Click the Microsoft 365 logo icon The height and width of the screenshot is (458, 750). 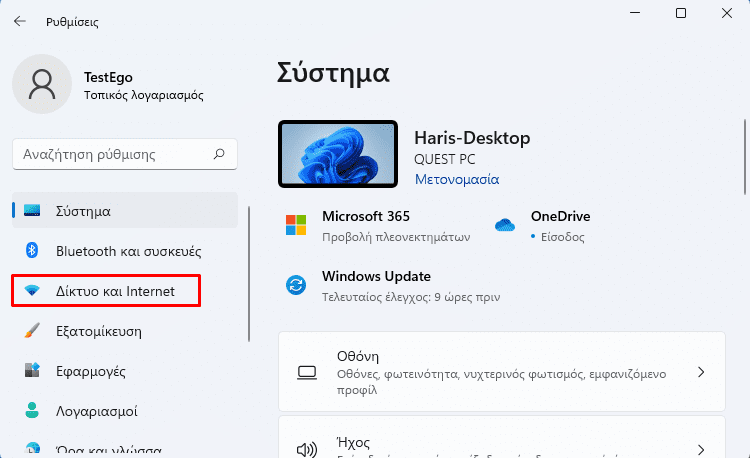[x=296, y=225]
